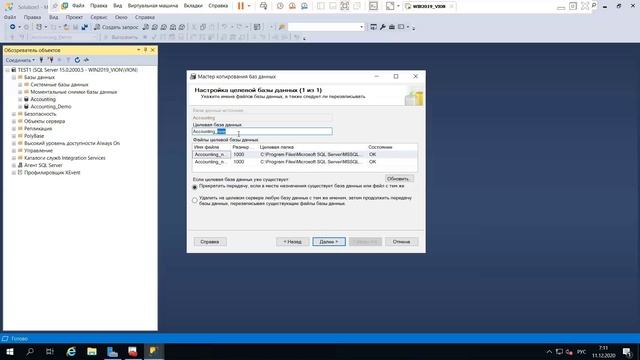The width and height of the screenshot is (640, 360).
Task: Click the destination database name field
Action: pyautogui.click(x=262, y=131)
